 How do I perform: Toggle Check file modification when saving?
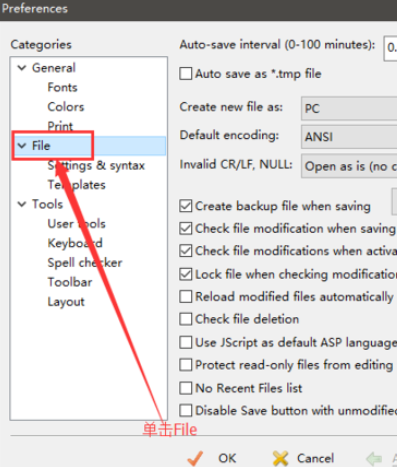coord(186,229)
